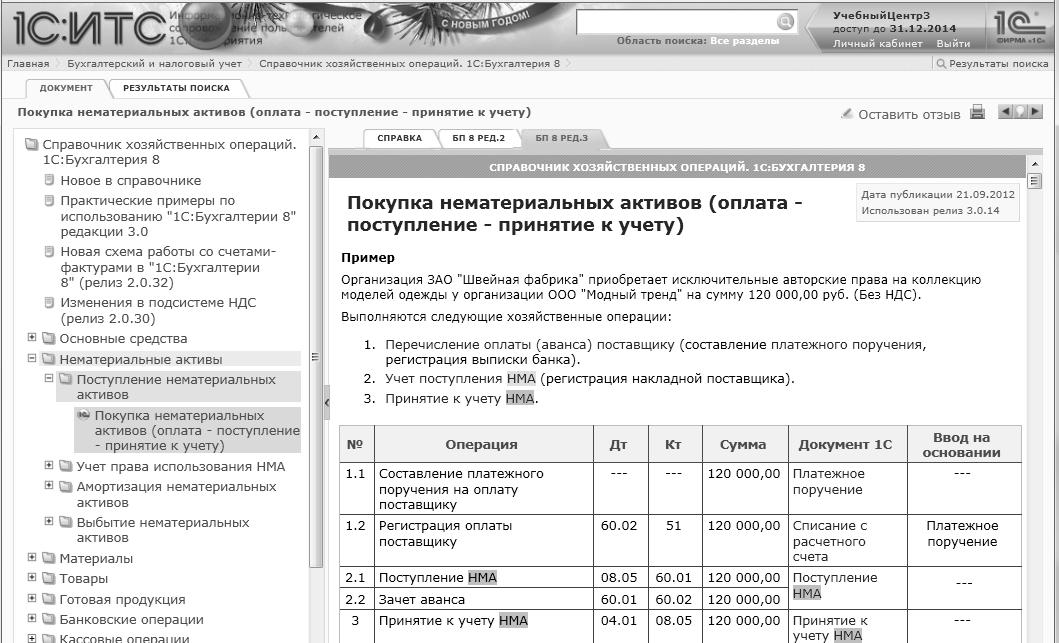Open Результаты поиска link at right

click(998, 63)
